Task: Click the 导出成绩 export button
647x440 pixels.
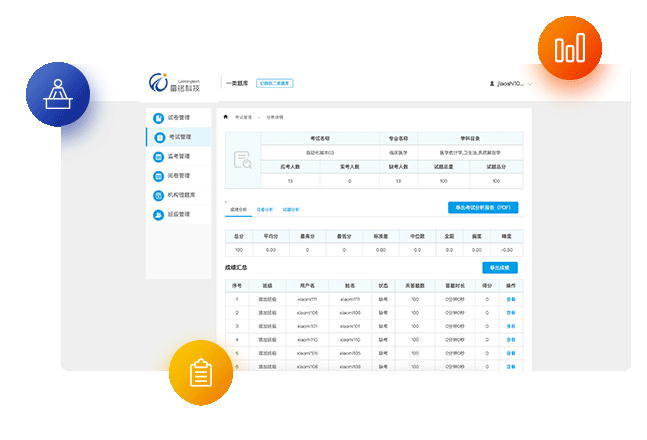Action: [499, 268]
